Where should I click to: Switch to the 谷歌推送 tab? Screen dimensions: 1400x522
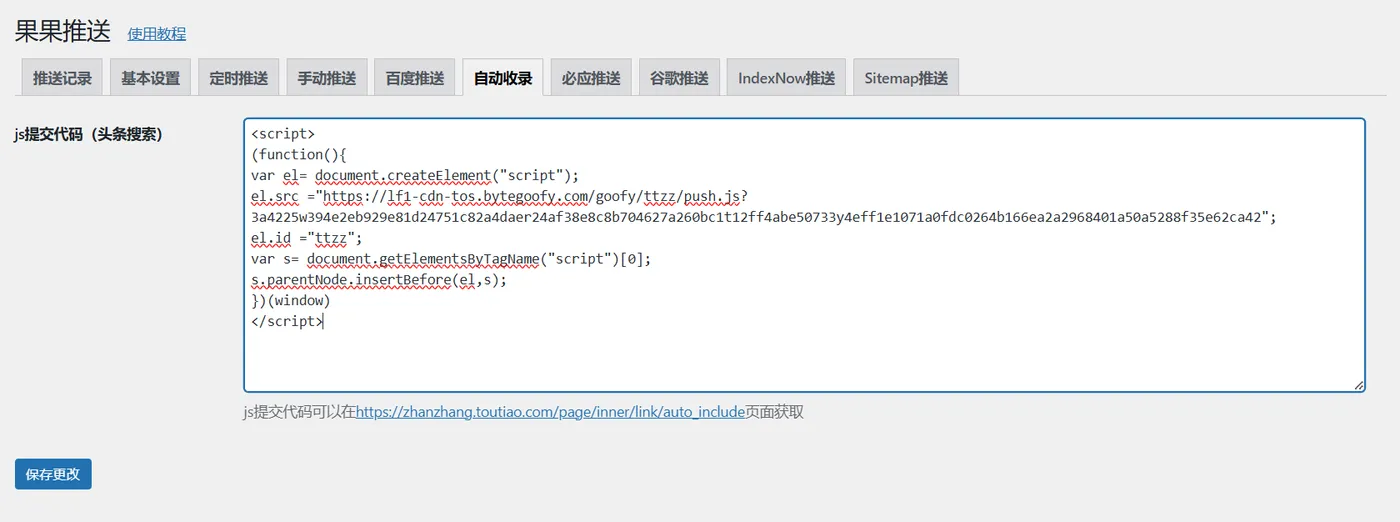(x=679, y=77)
